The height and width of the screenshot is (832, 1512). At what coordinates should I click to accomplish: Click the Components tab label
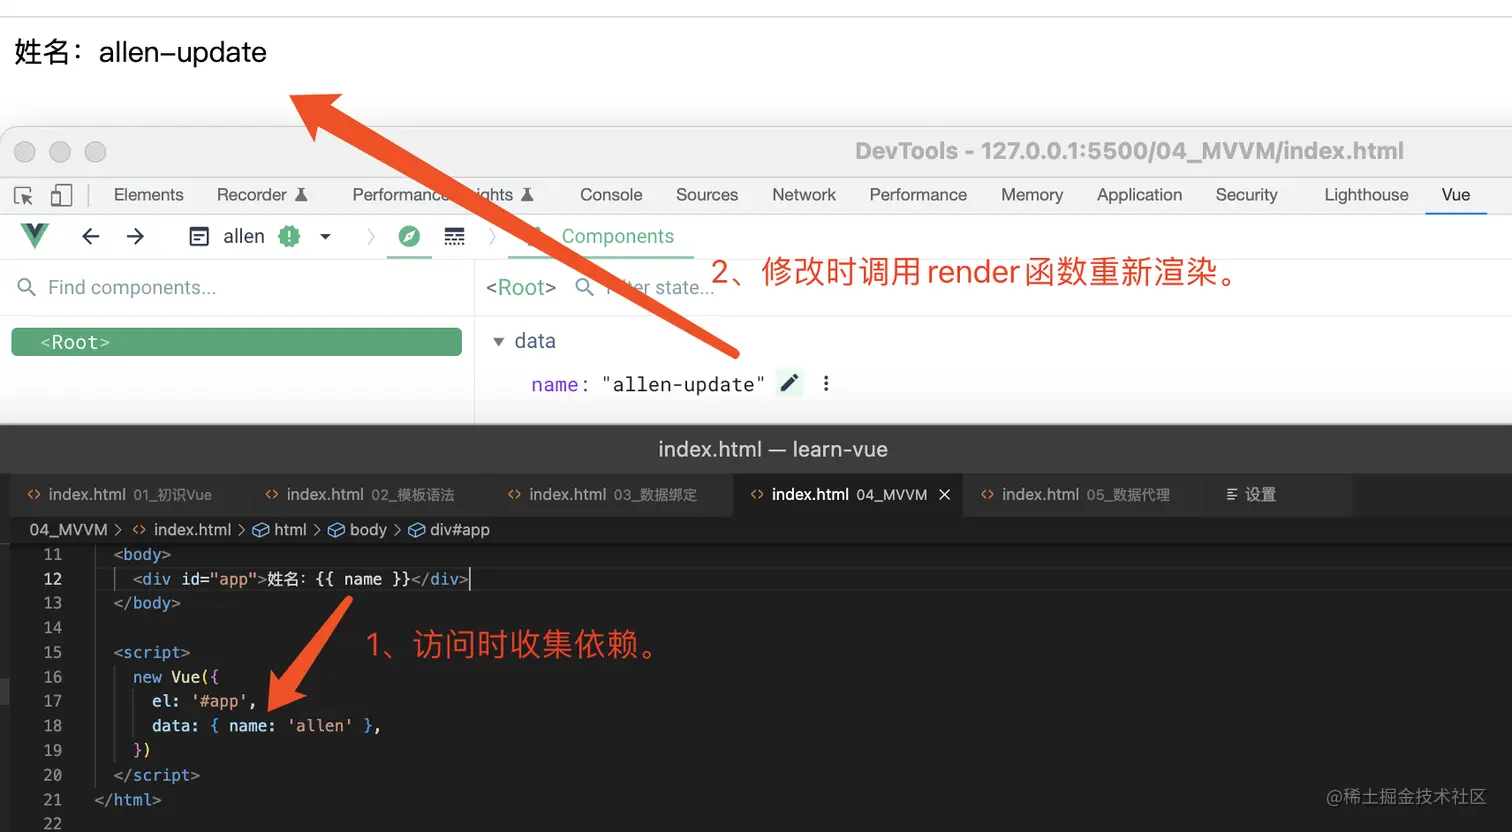[x=618, y=237]
